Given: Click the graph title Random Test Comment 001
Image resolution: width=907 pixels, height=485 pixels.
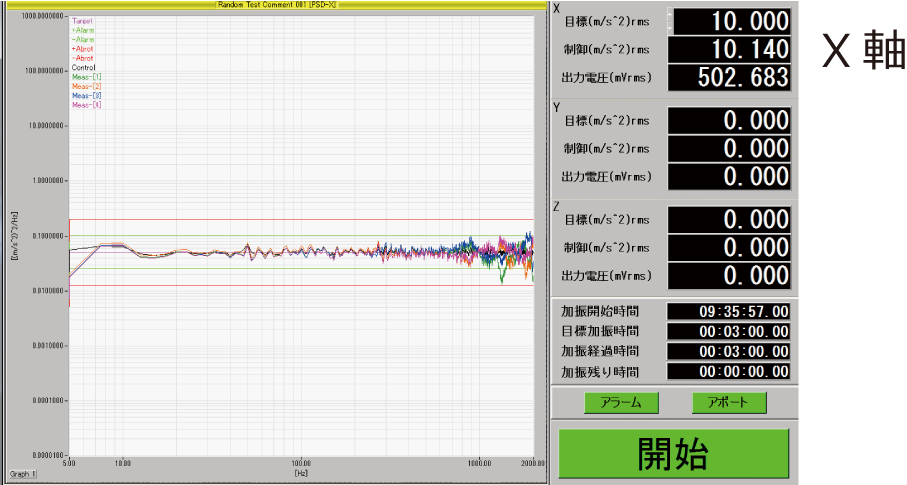Looking at the screenshot, I should click(276, 5).
